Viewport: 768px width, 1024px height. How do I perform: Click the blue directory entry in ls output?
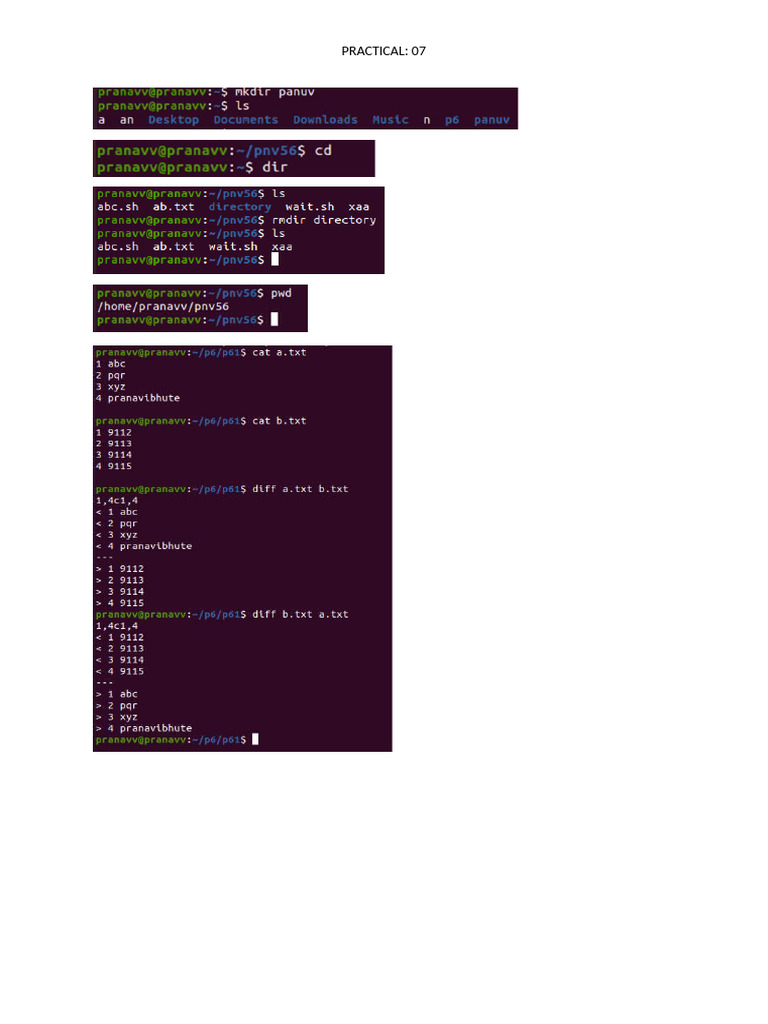pos(240,207)
